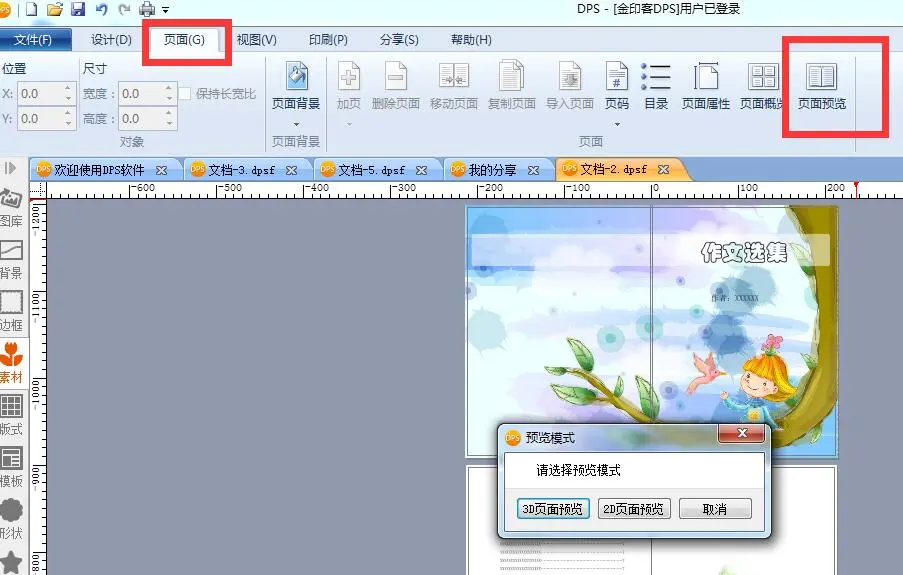Screen dimensions: 903x575
Task: Switch to the 设计(D) ribbon tab
Action: coord(111,40)
